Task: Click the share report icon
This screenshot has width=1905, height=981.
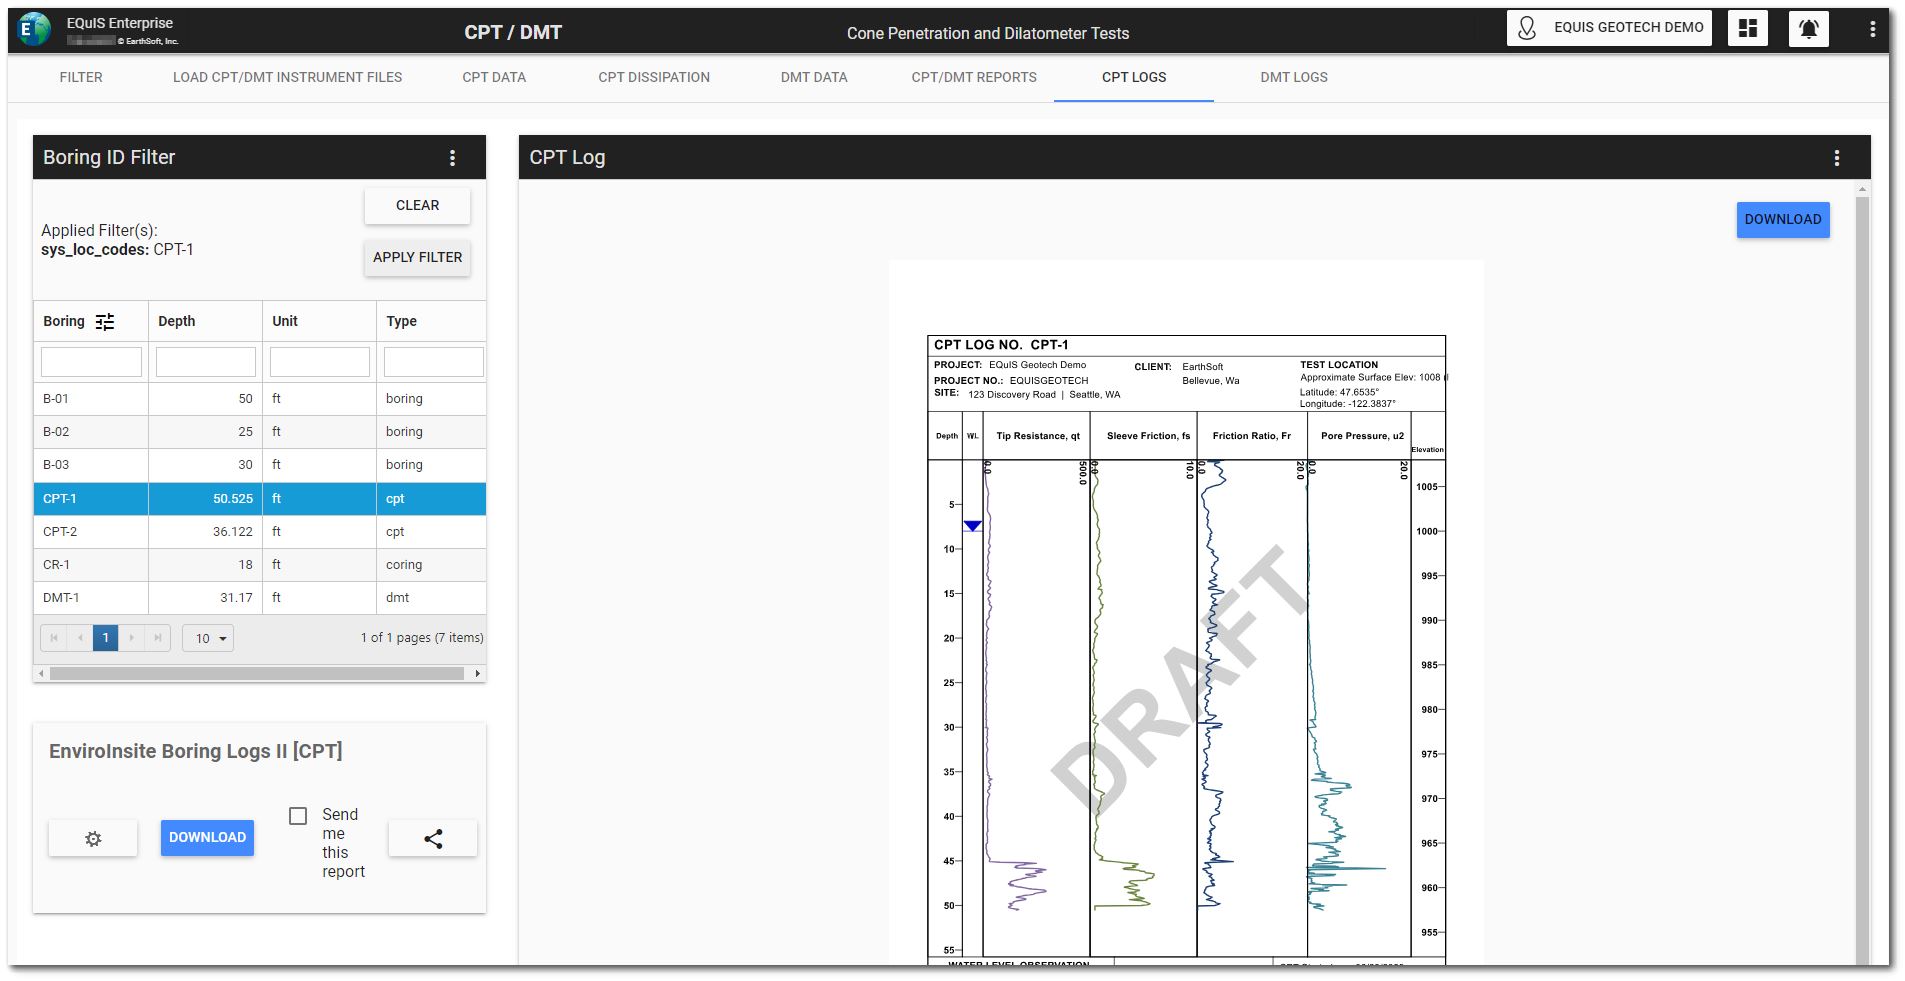Action: 432,838
